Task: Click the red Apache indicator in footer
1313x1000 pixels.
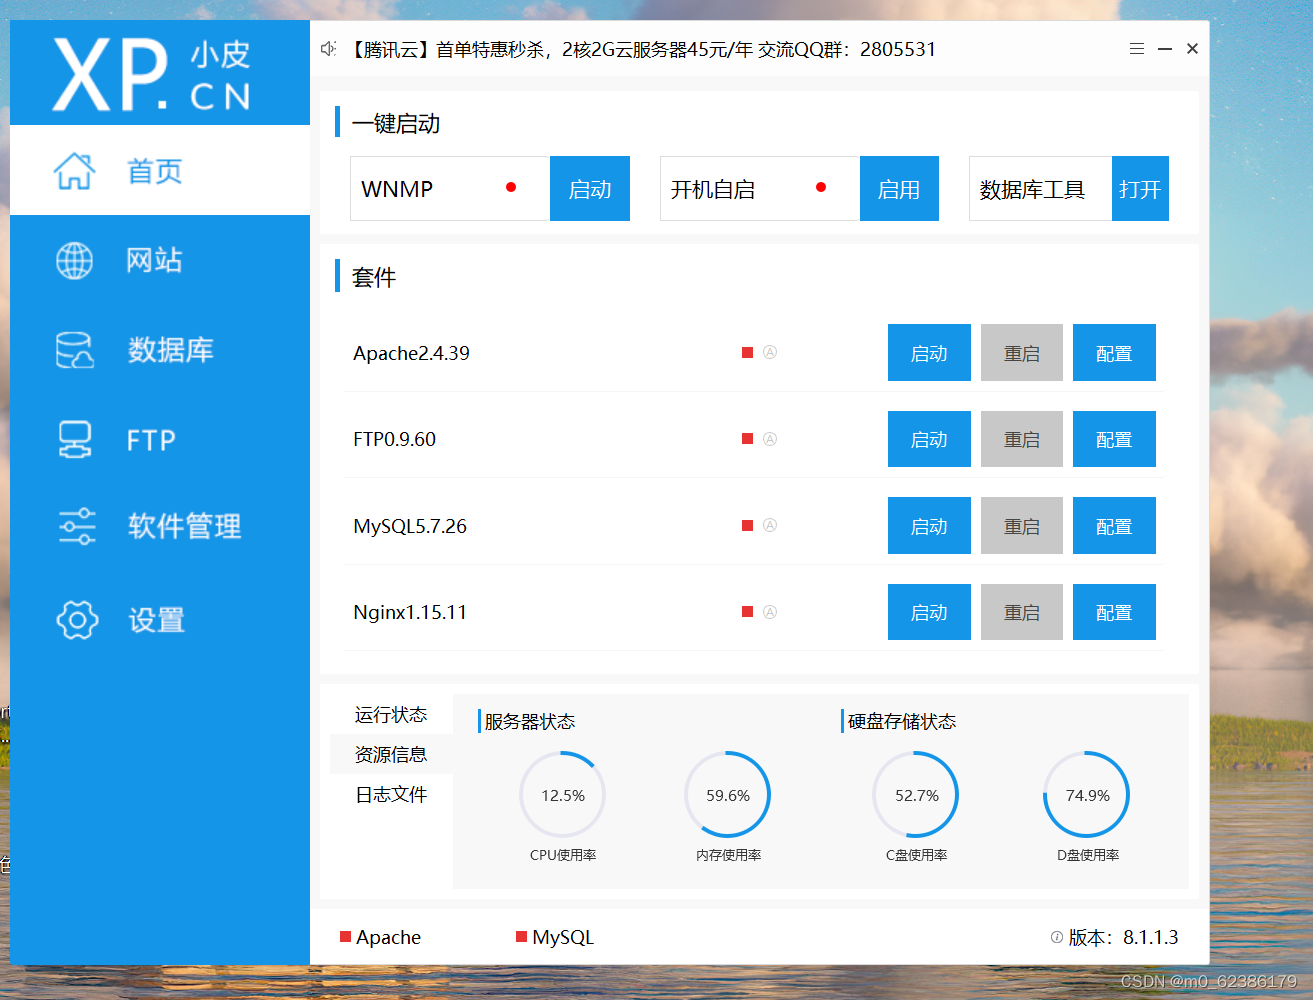Action: tap(345, 937)
